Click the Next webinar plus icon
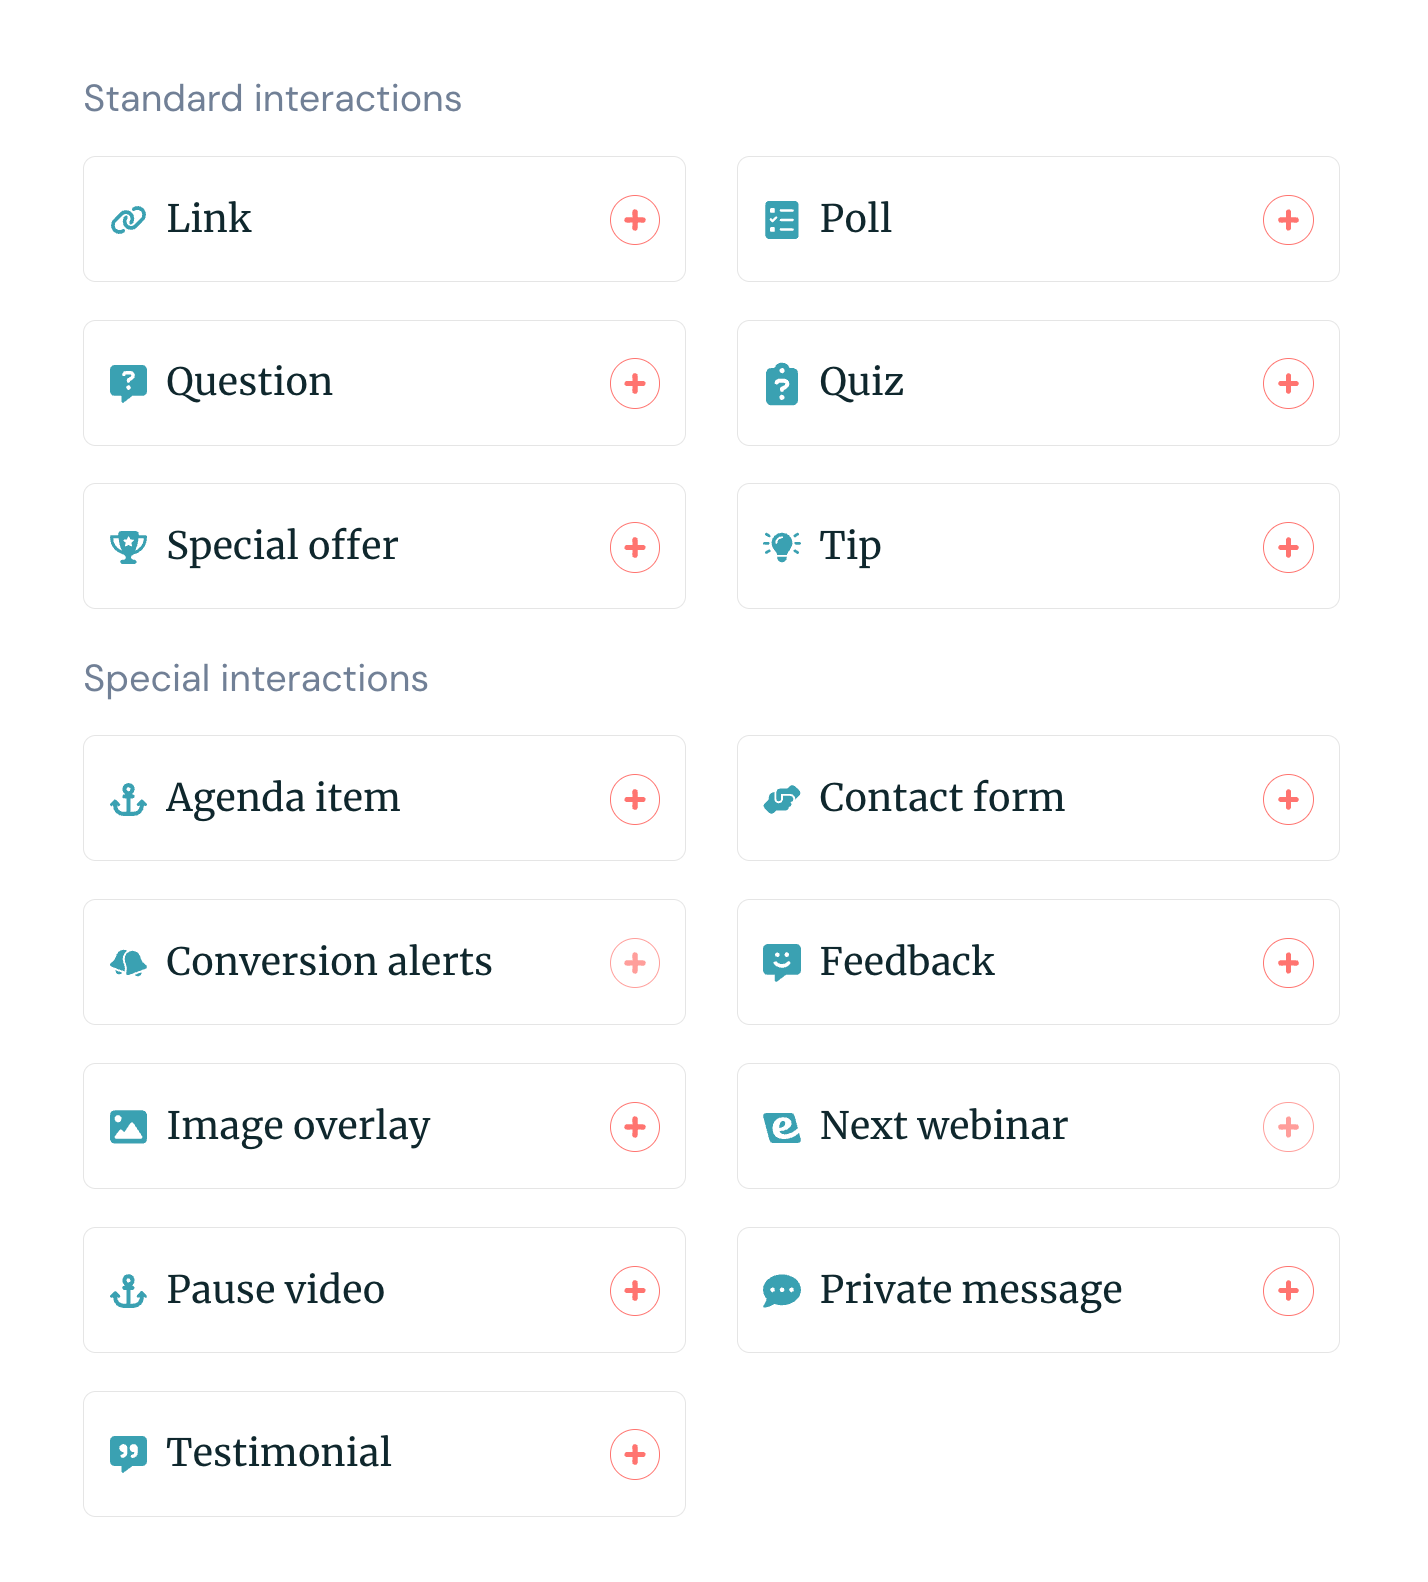Image resolution: width=1428 pixels, height=1582 pixels. coord(1288,1127)
